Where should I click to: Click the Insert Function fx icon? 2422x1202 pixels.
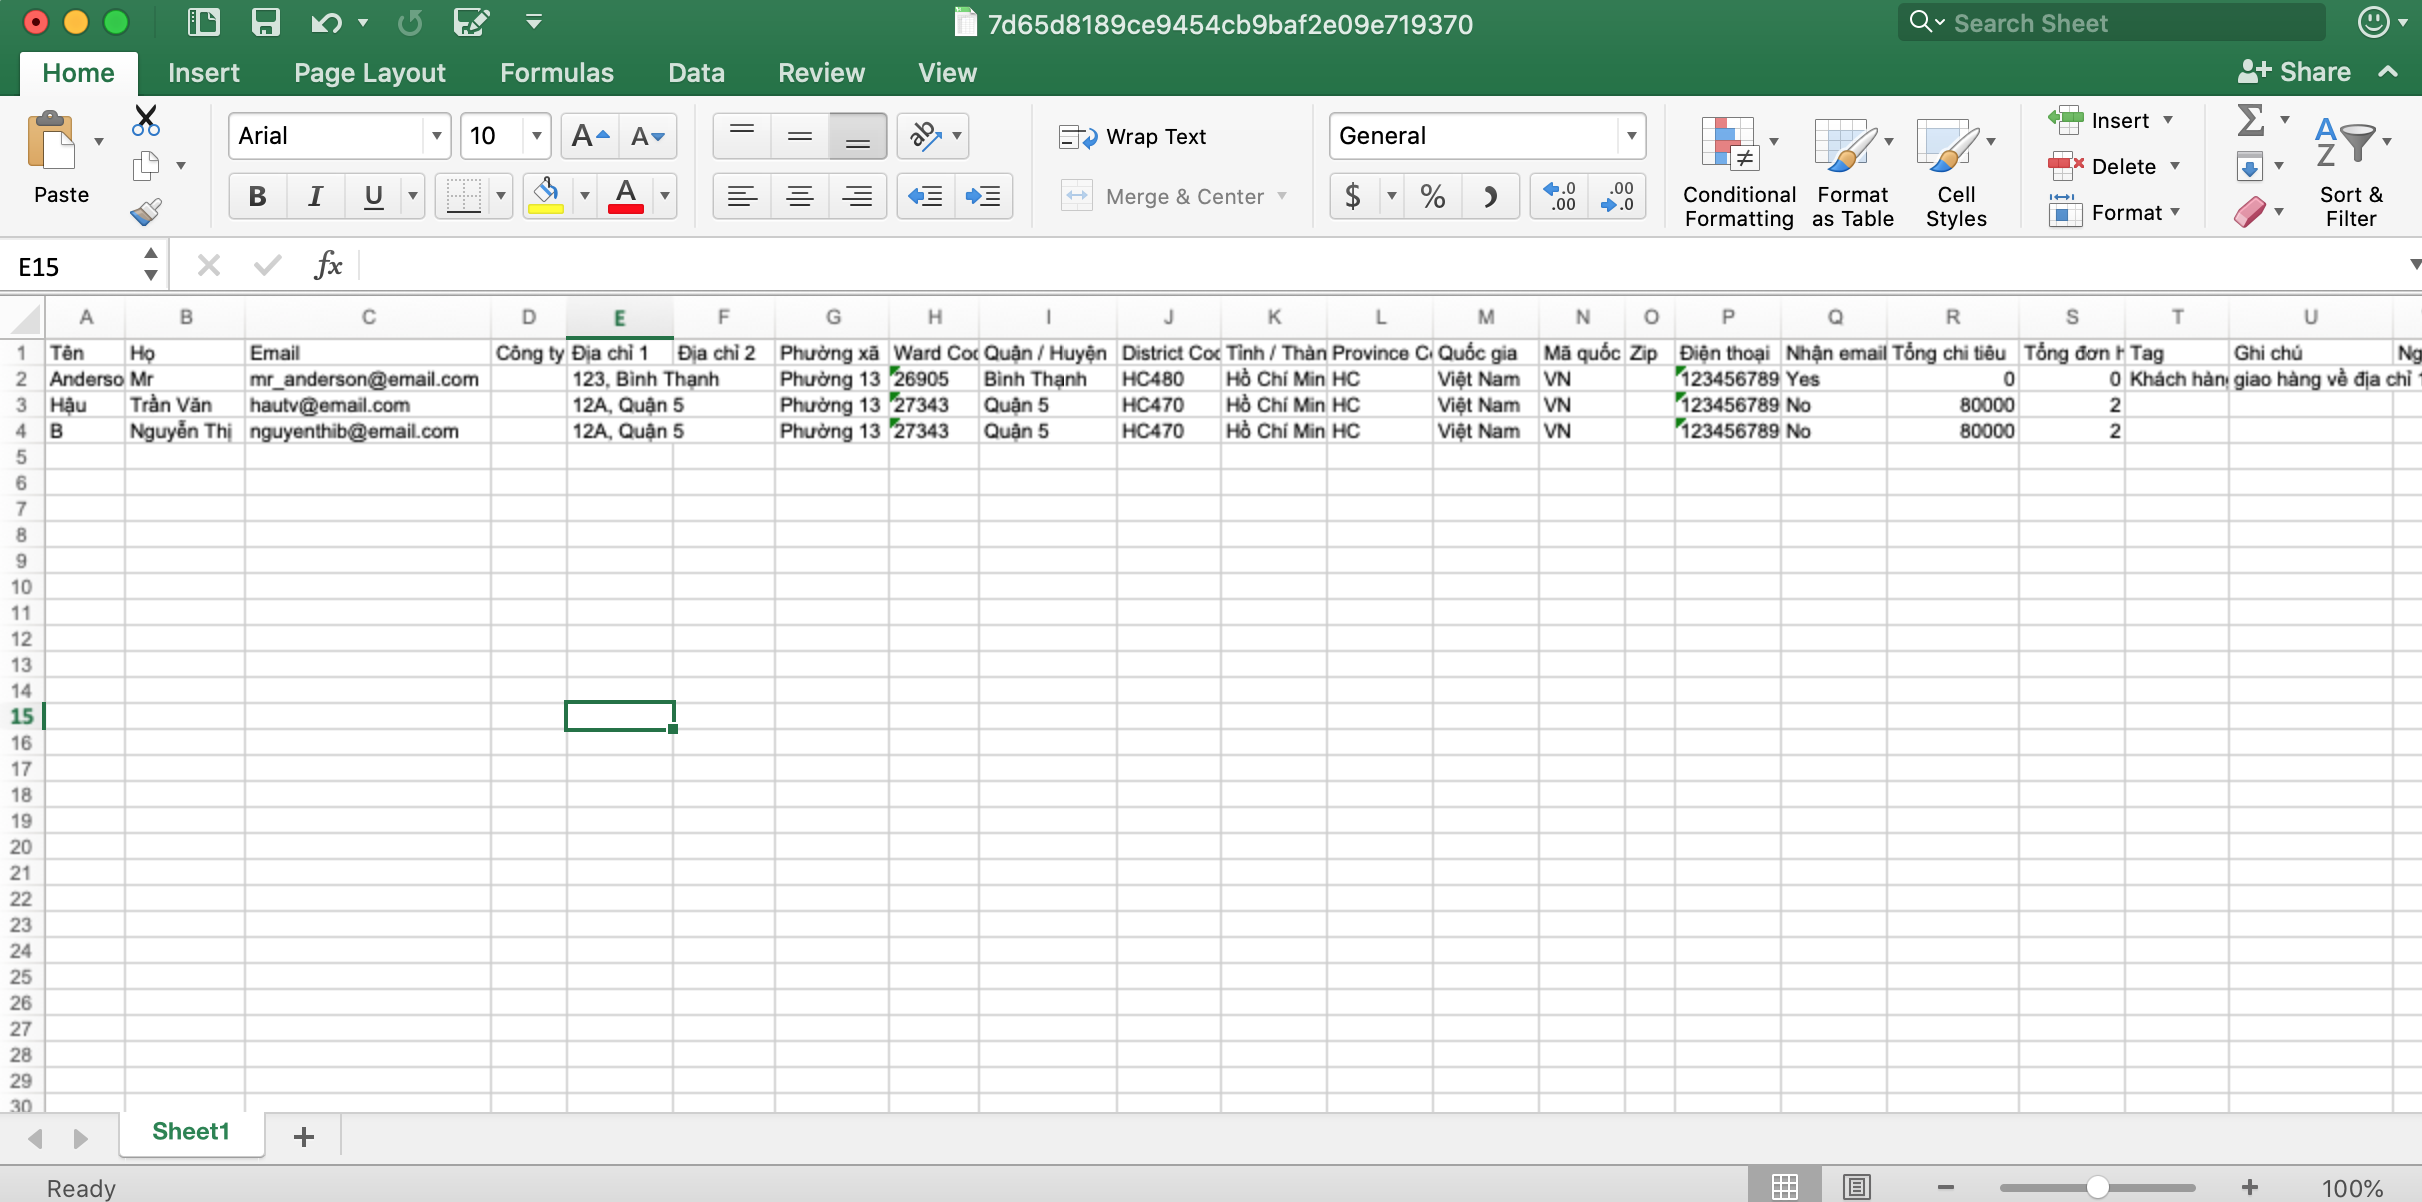pos(328,266)
